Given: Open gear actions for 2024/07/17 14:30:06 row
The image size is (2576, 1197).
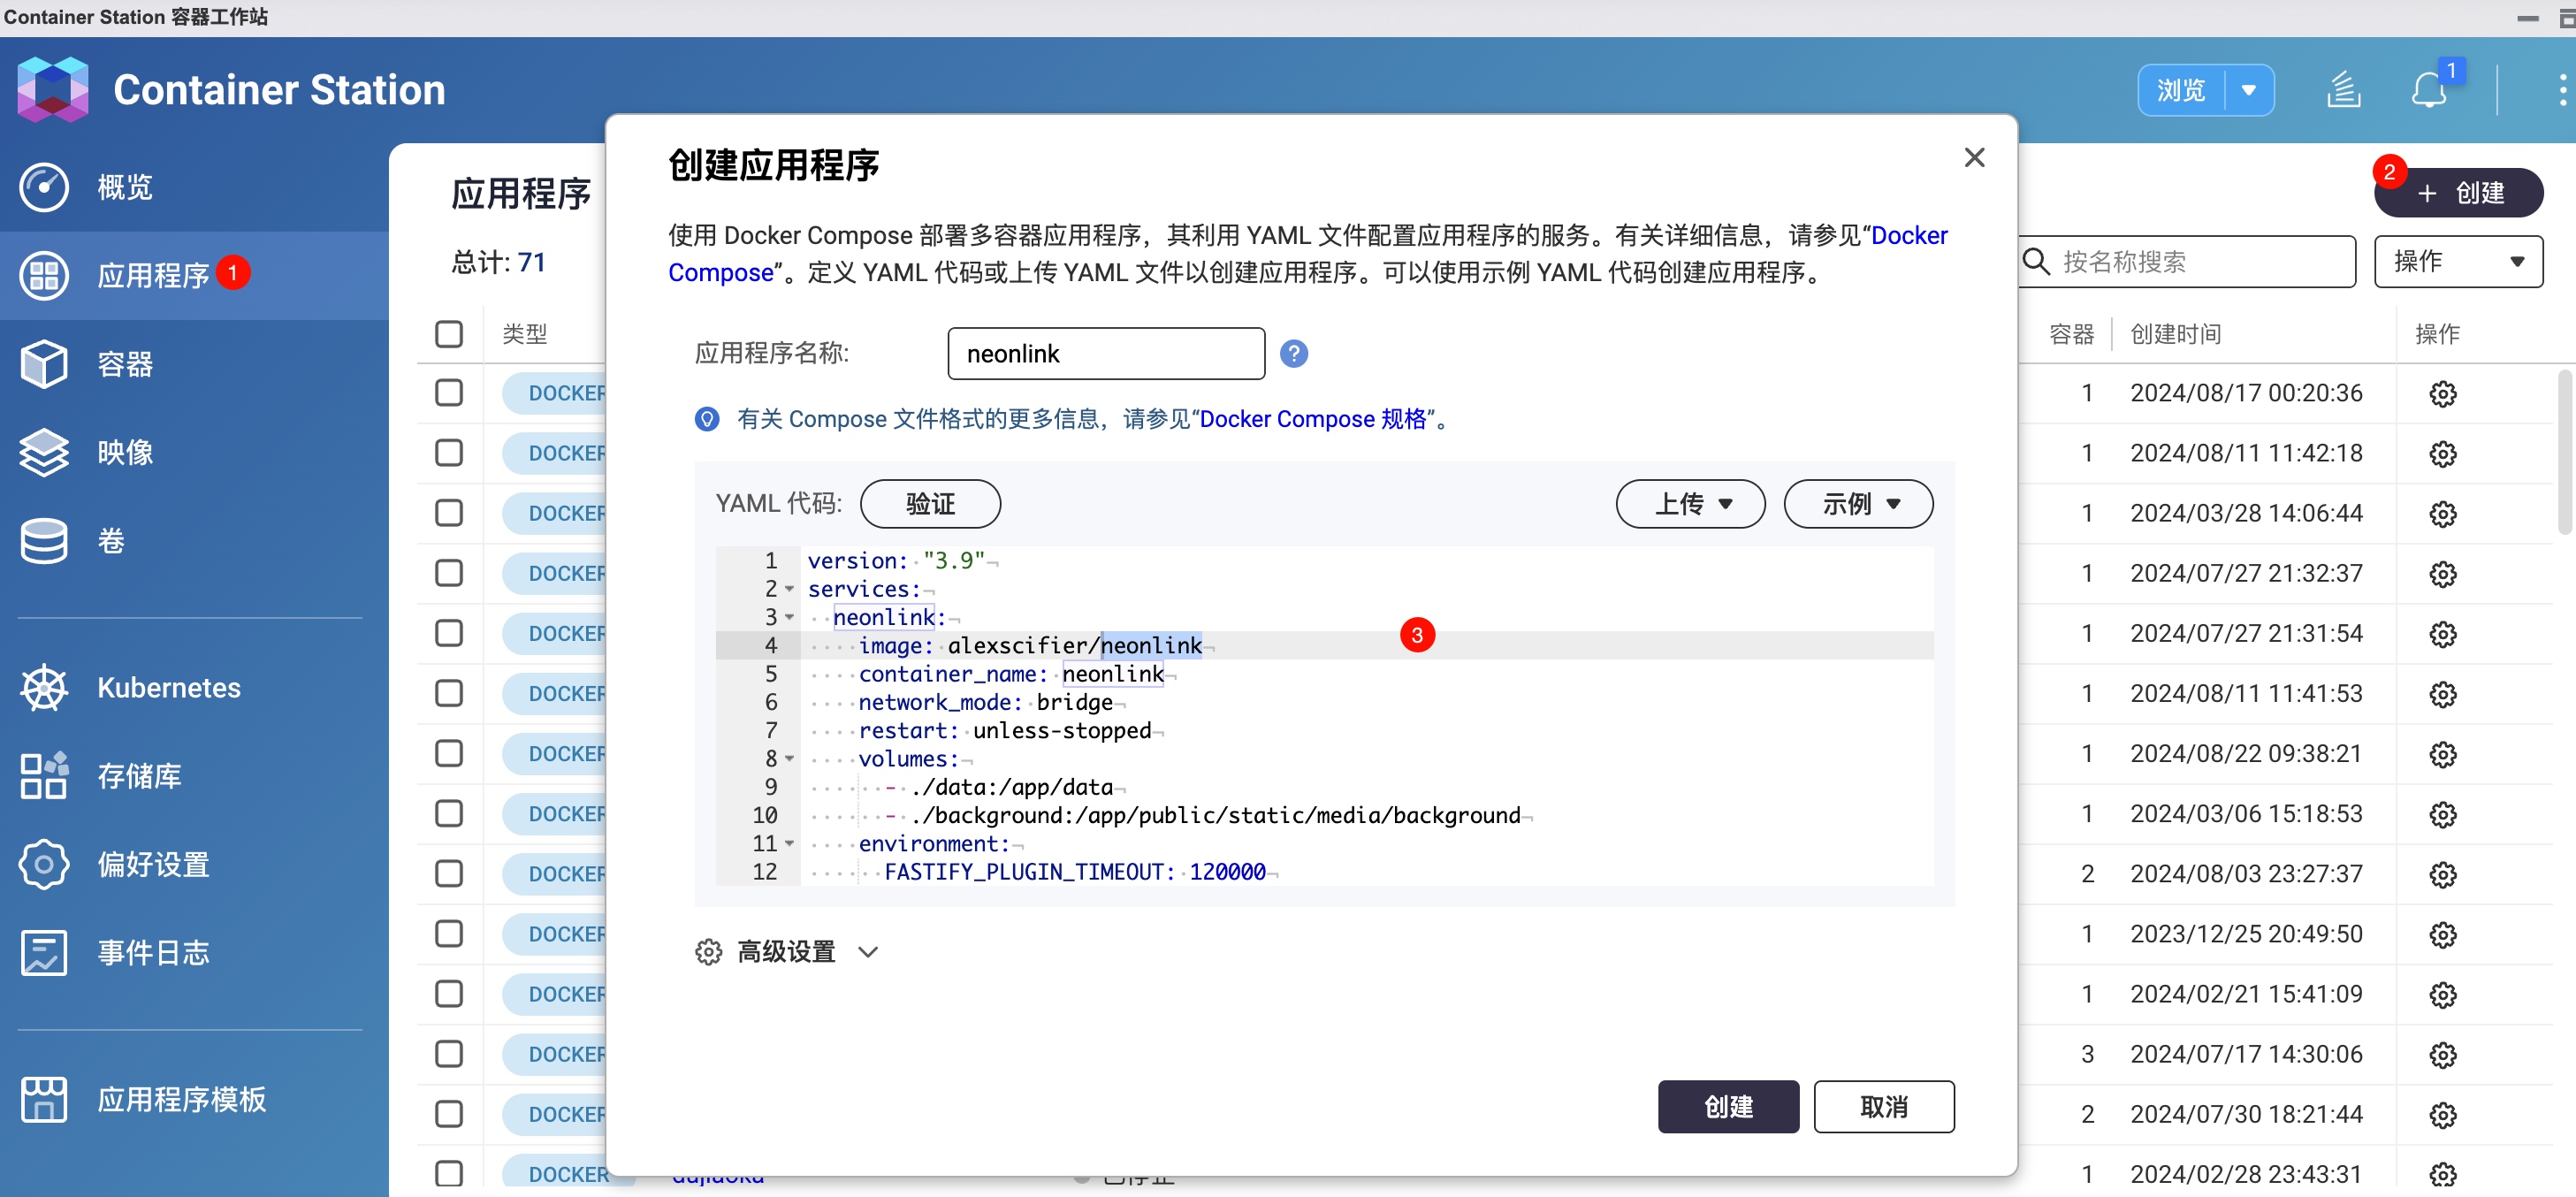Looking at the screenshot, I should click(2443, 1055).
